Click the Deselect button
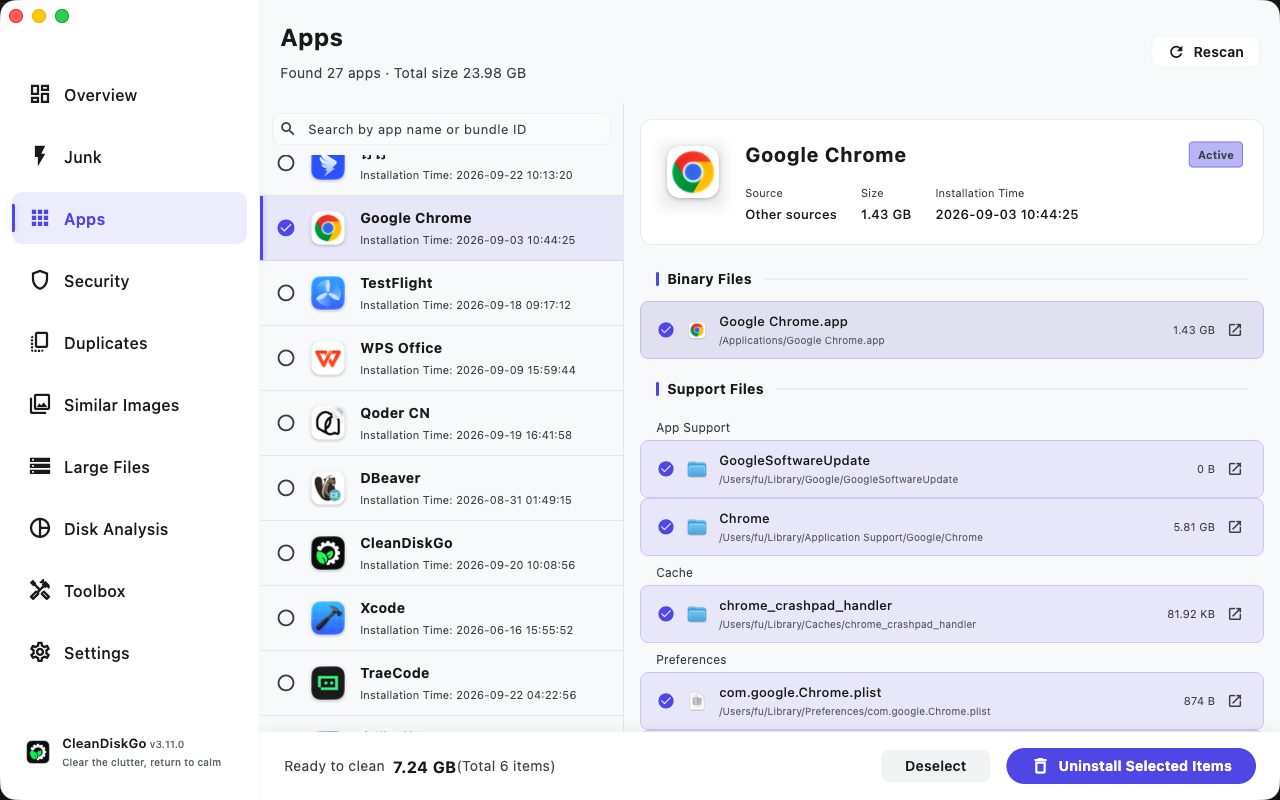Screen dimensions: 1280x800 tap(935, 766)
